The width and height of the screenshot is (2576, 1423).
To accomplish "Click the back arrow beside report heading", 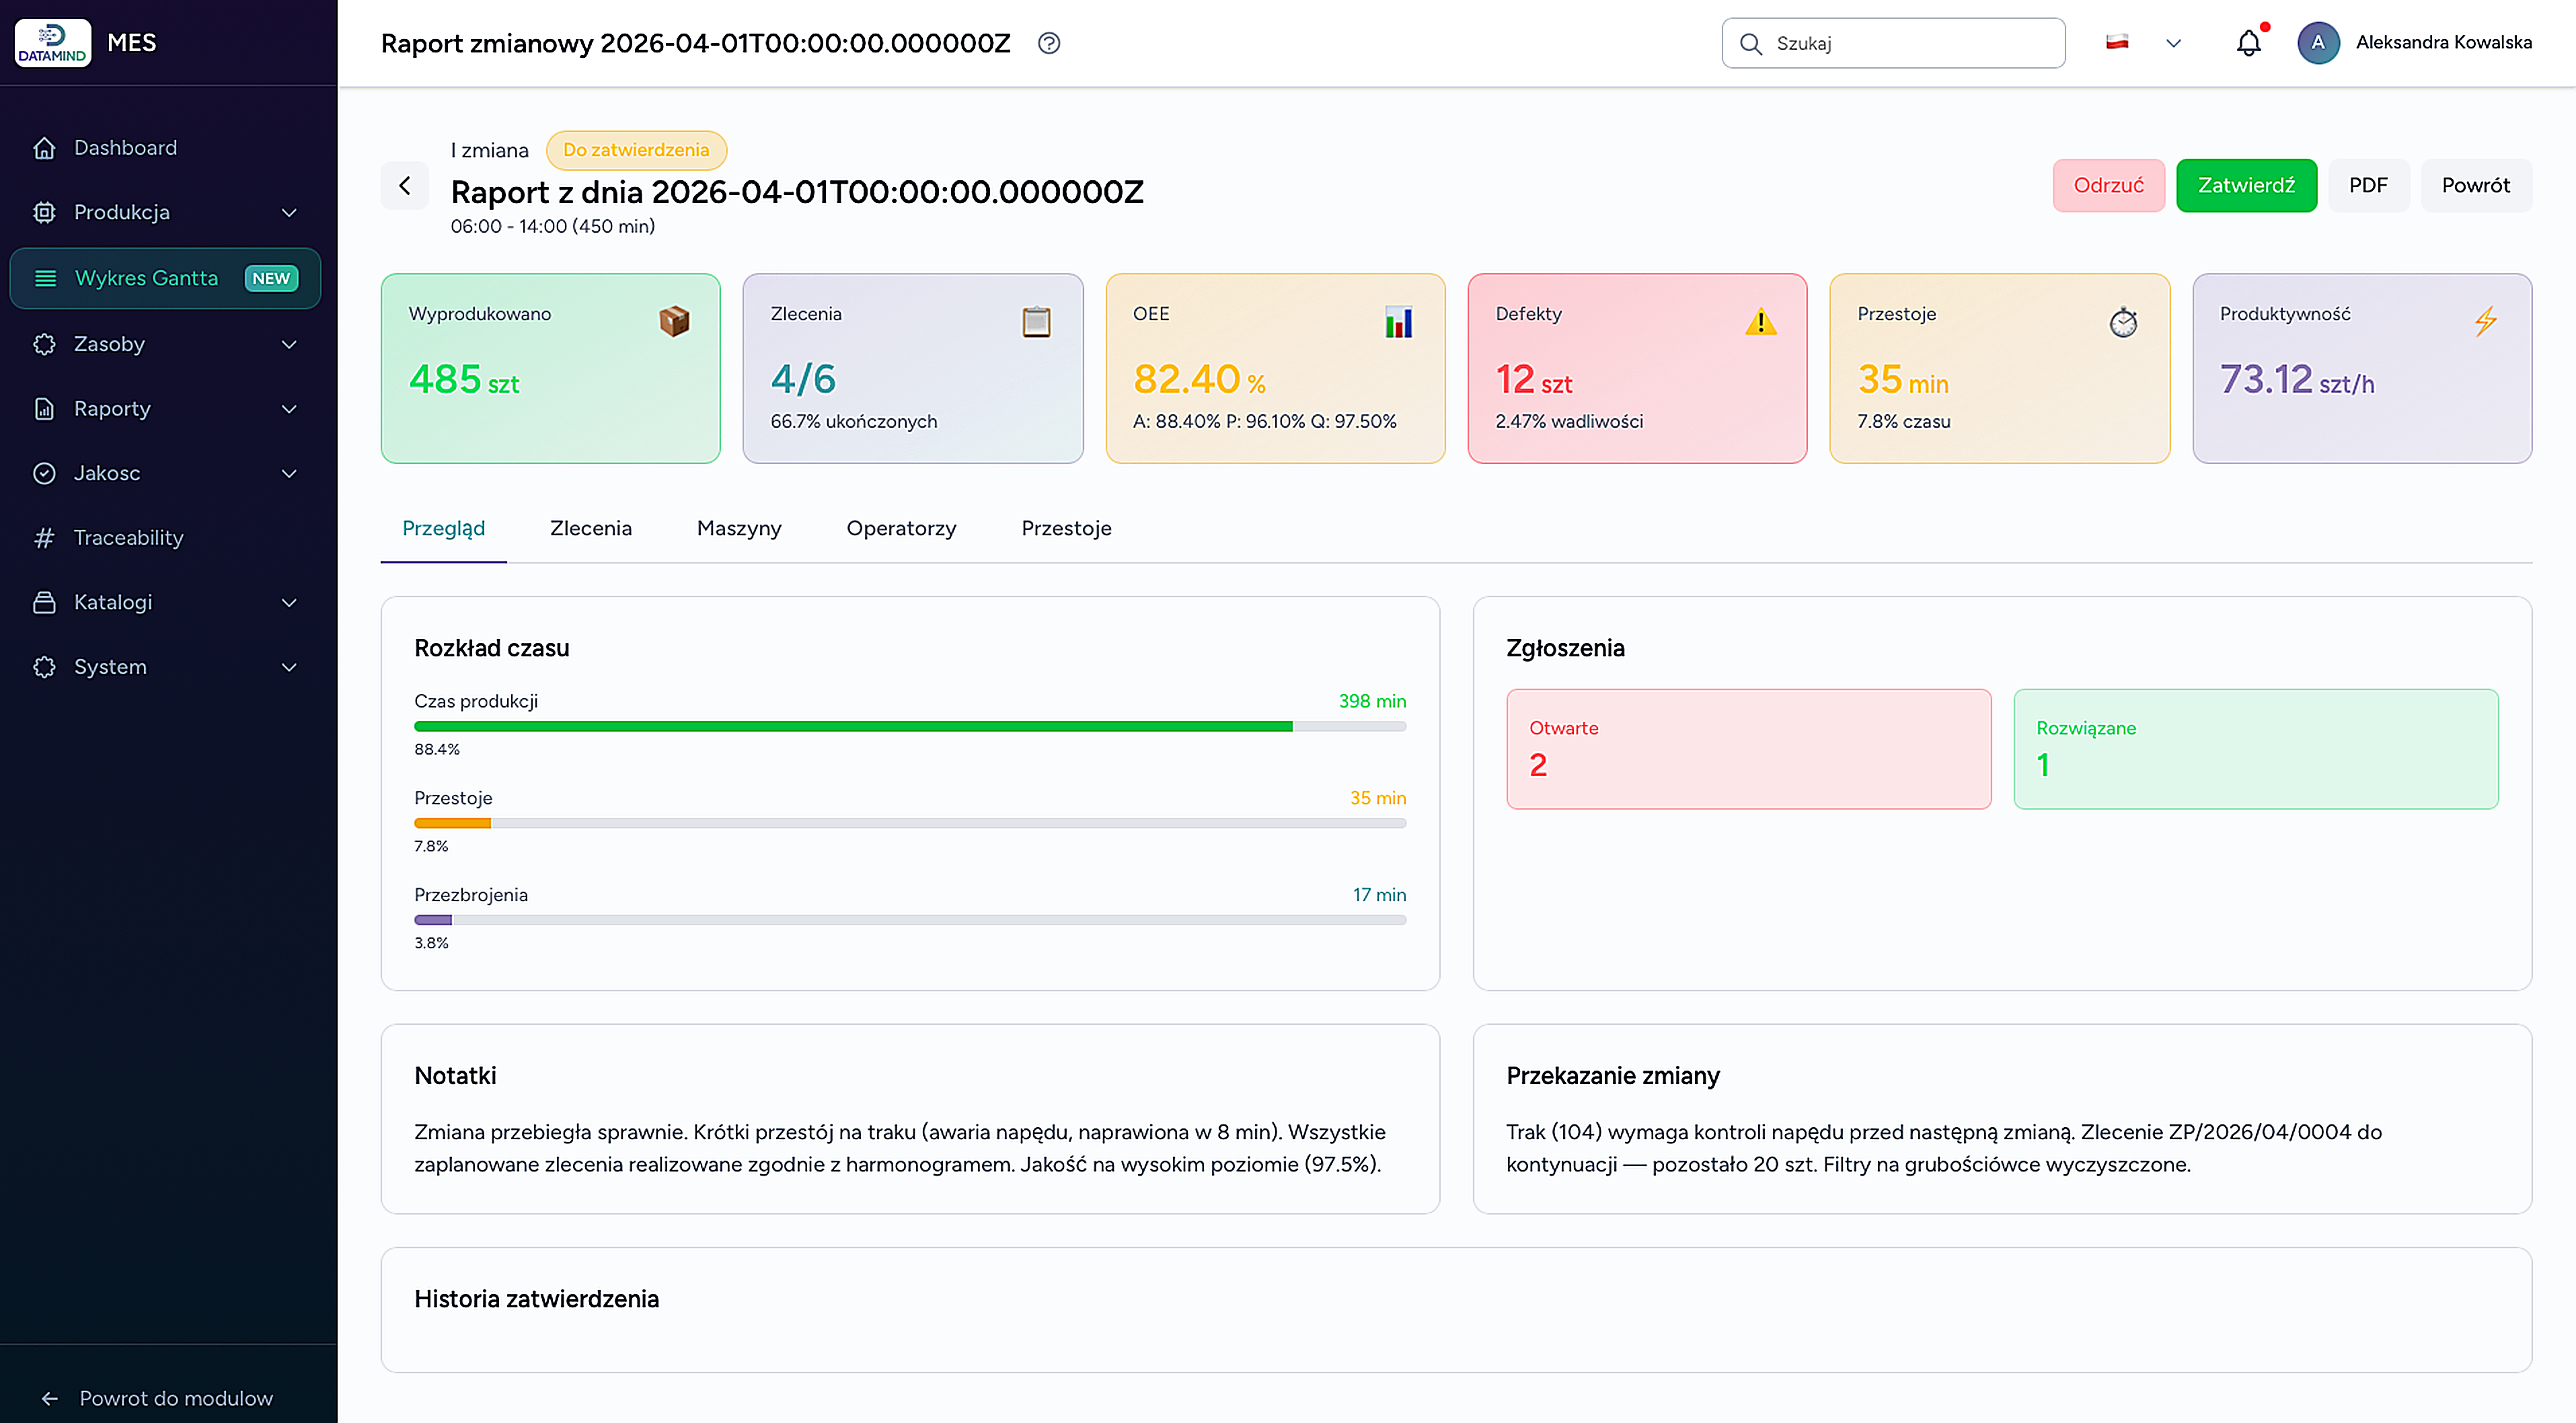I will [x=404, y=186].
